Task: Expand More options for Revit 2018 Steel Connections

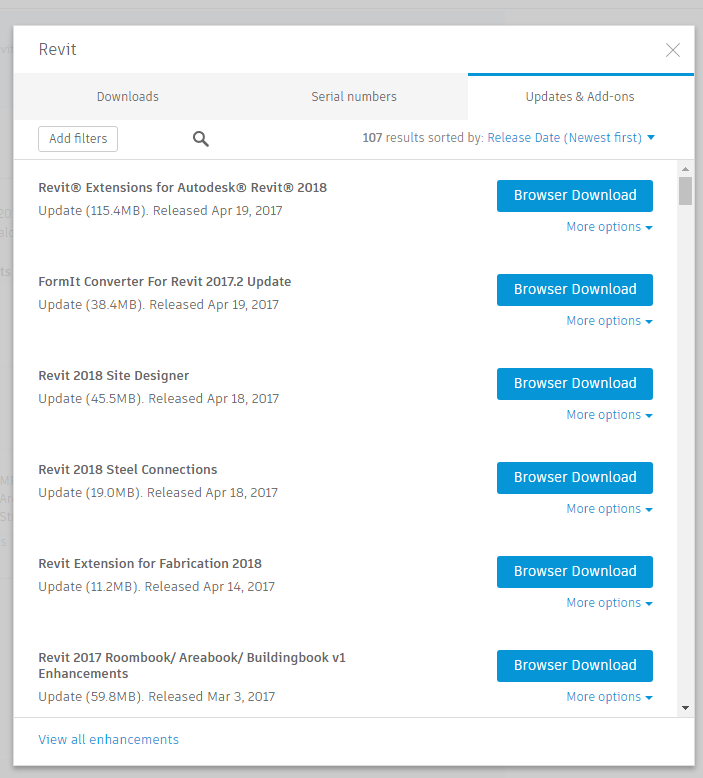Action: (x=609, y=509)
